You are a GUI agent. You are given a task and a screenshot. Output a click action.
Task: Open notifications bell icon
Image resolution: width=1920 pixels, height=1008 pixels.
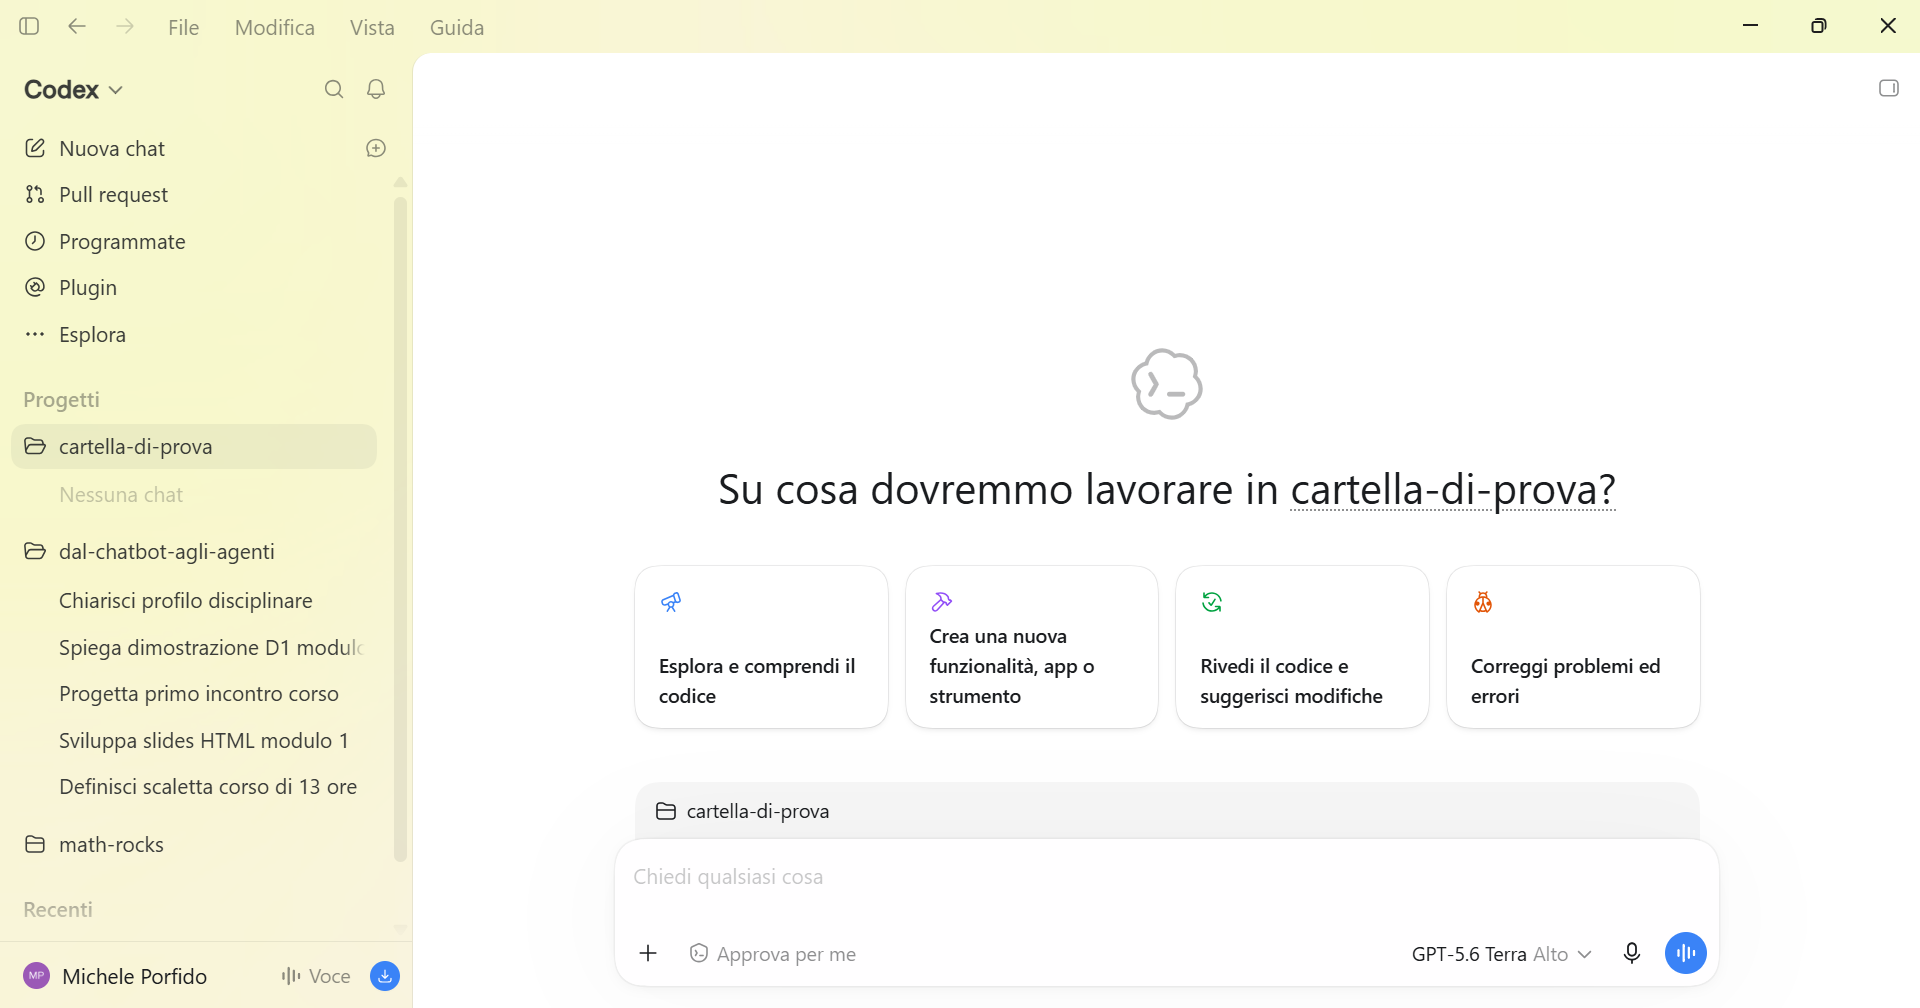pyautogui.click(x=376, y=89)
